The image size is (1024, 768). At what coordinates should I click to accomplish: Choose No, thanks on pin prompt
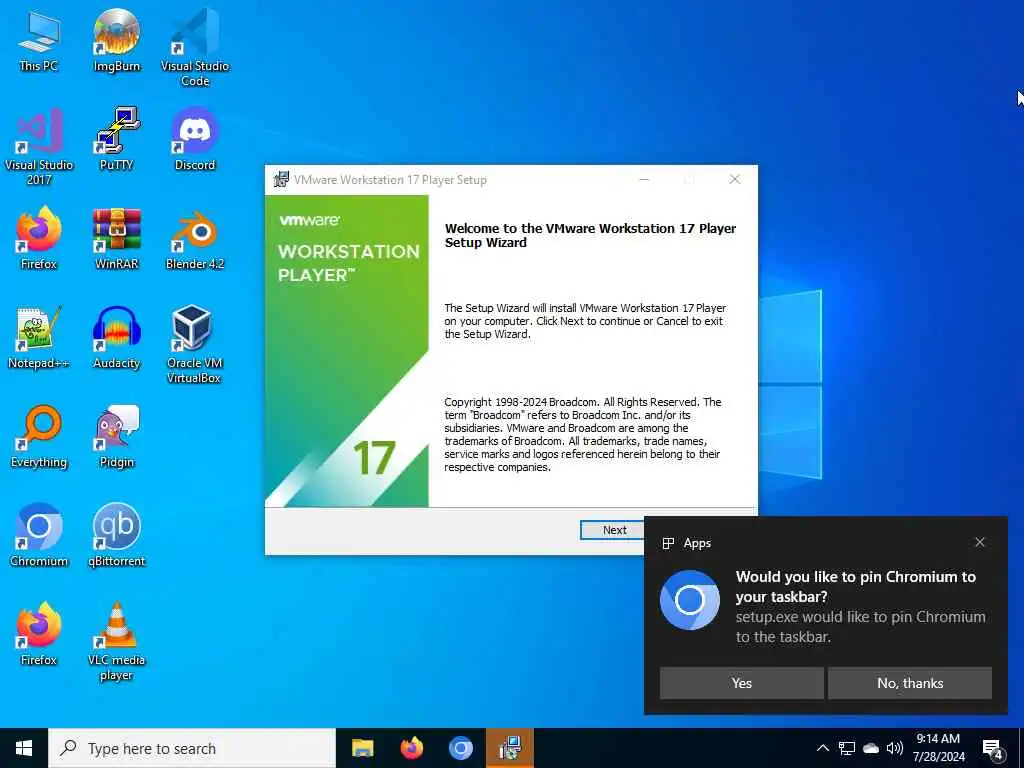click(910, 683)
